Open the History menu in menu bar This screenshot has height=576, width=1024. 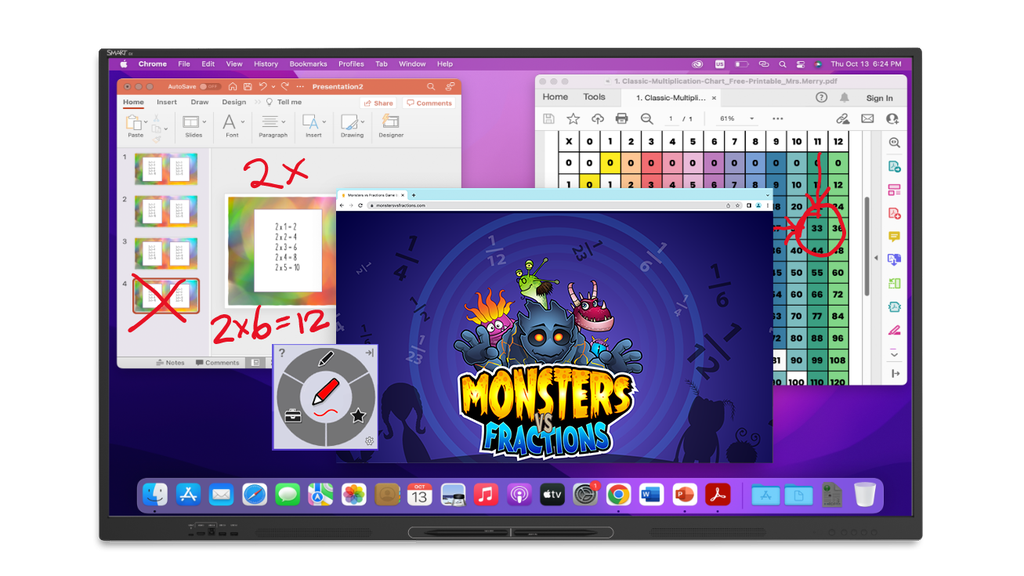(266, 64)
